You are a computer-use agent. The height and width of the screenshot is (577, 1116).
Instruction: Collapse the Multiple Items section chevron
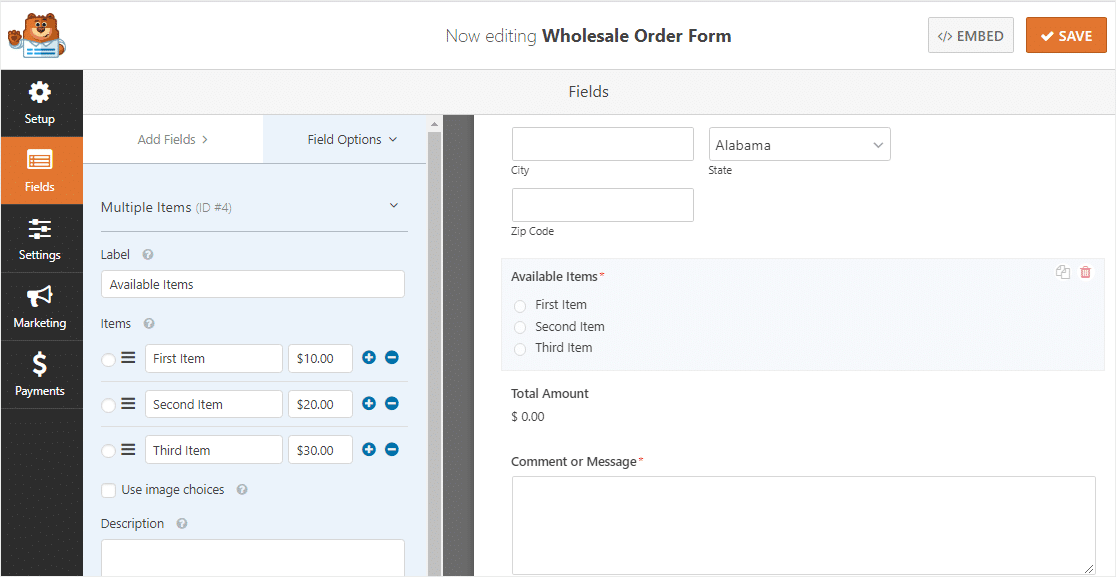[x=394, y=206]
